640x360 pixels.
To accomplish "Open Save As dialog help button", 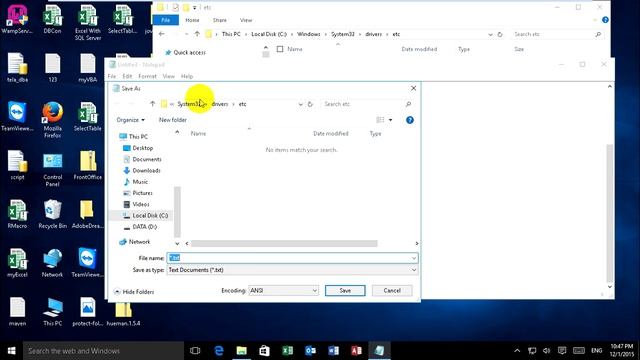I will point(410,120).
